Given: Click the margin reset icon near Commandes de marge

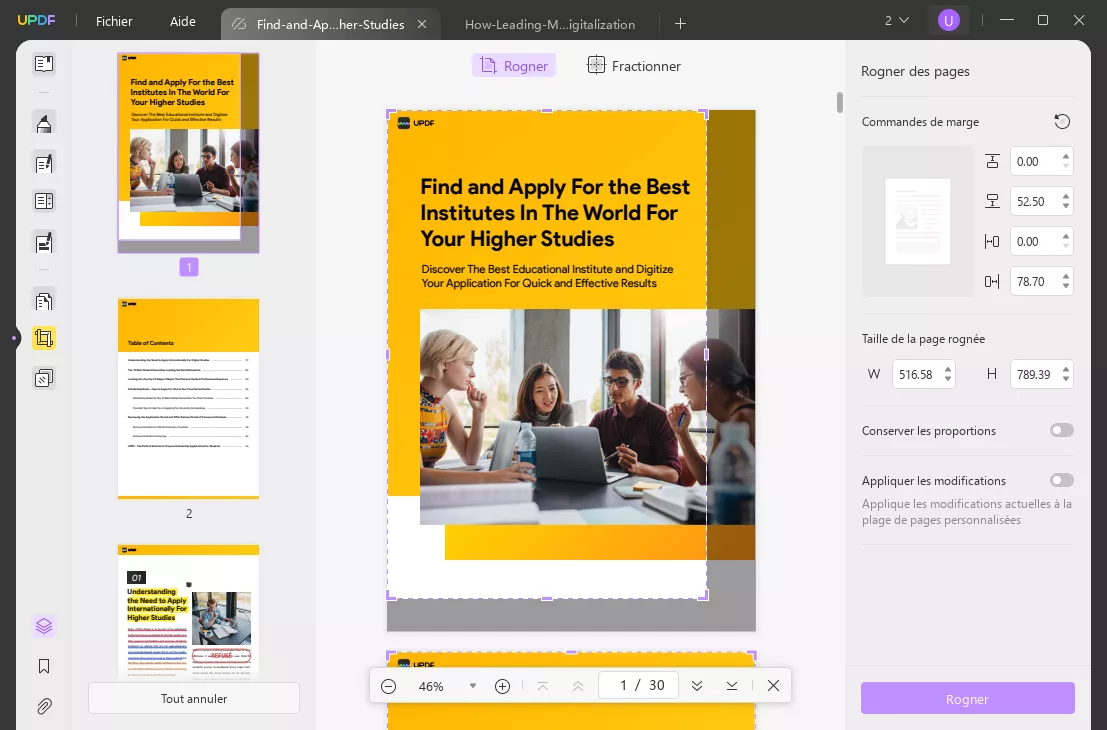Looking at the screenshot, I should pos(1062,121).
